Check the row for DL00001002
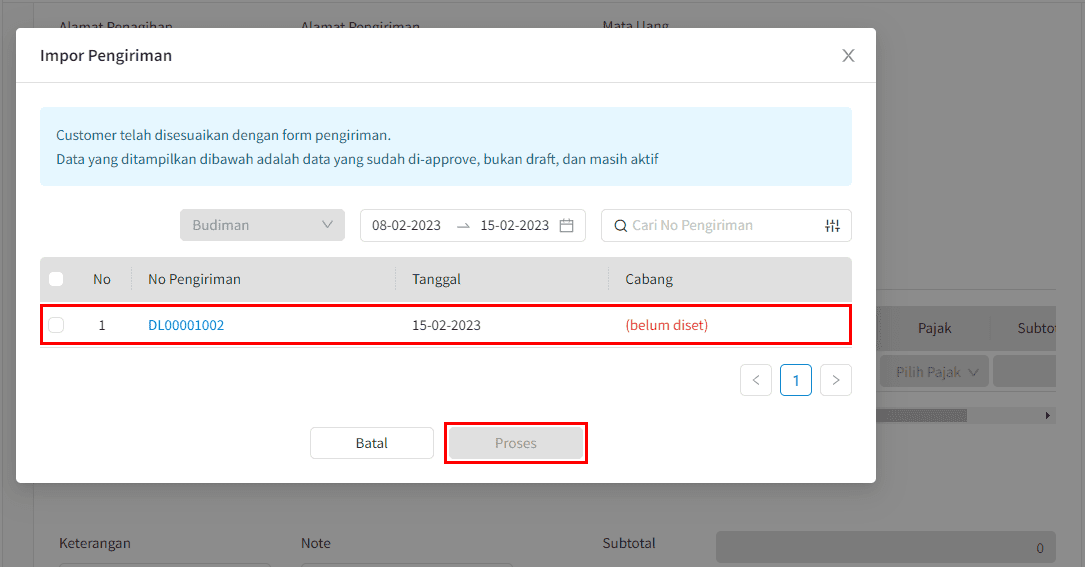Screen dimensions: 1085x567 click(56, 325)
